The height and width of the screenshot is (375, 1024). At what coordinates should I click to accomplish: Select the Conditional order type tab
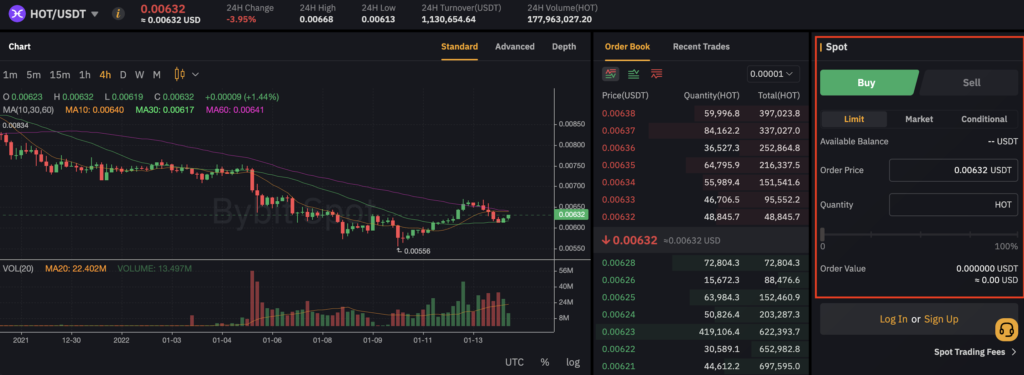(984, 119)
